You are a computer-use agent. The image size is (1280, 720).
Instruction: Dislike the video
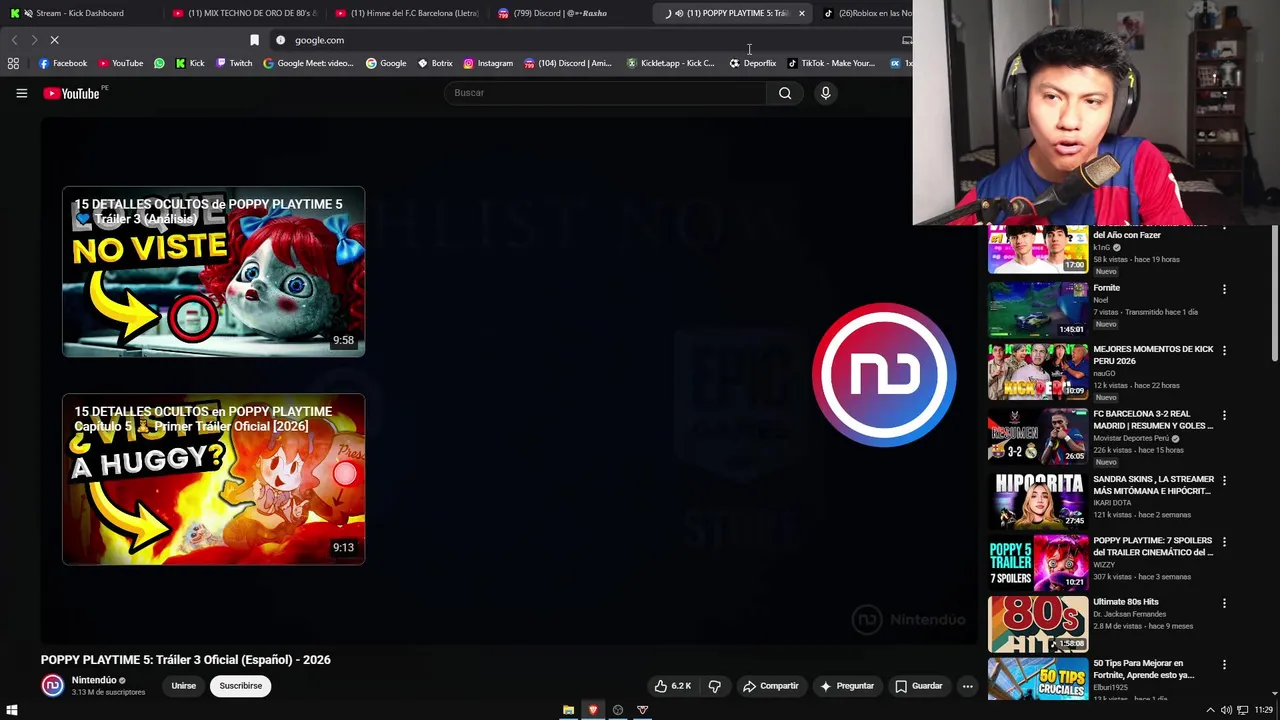coord(714,686)
